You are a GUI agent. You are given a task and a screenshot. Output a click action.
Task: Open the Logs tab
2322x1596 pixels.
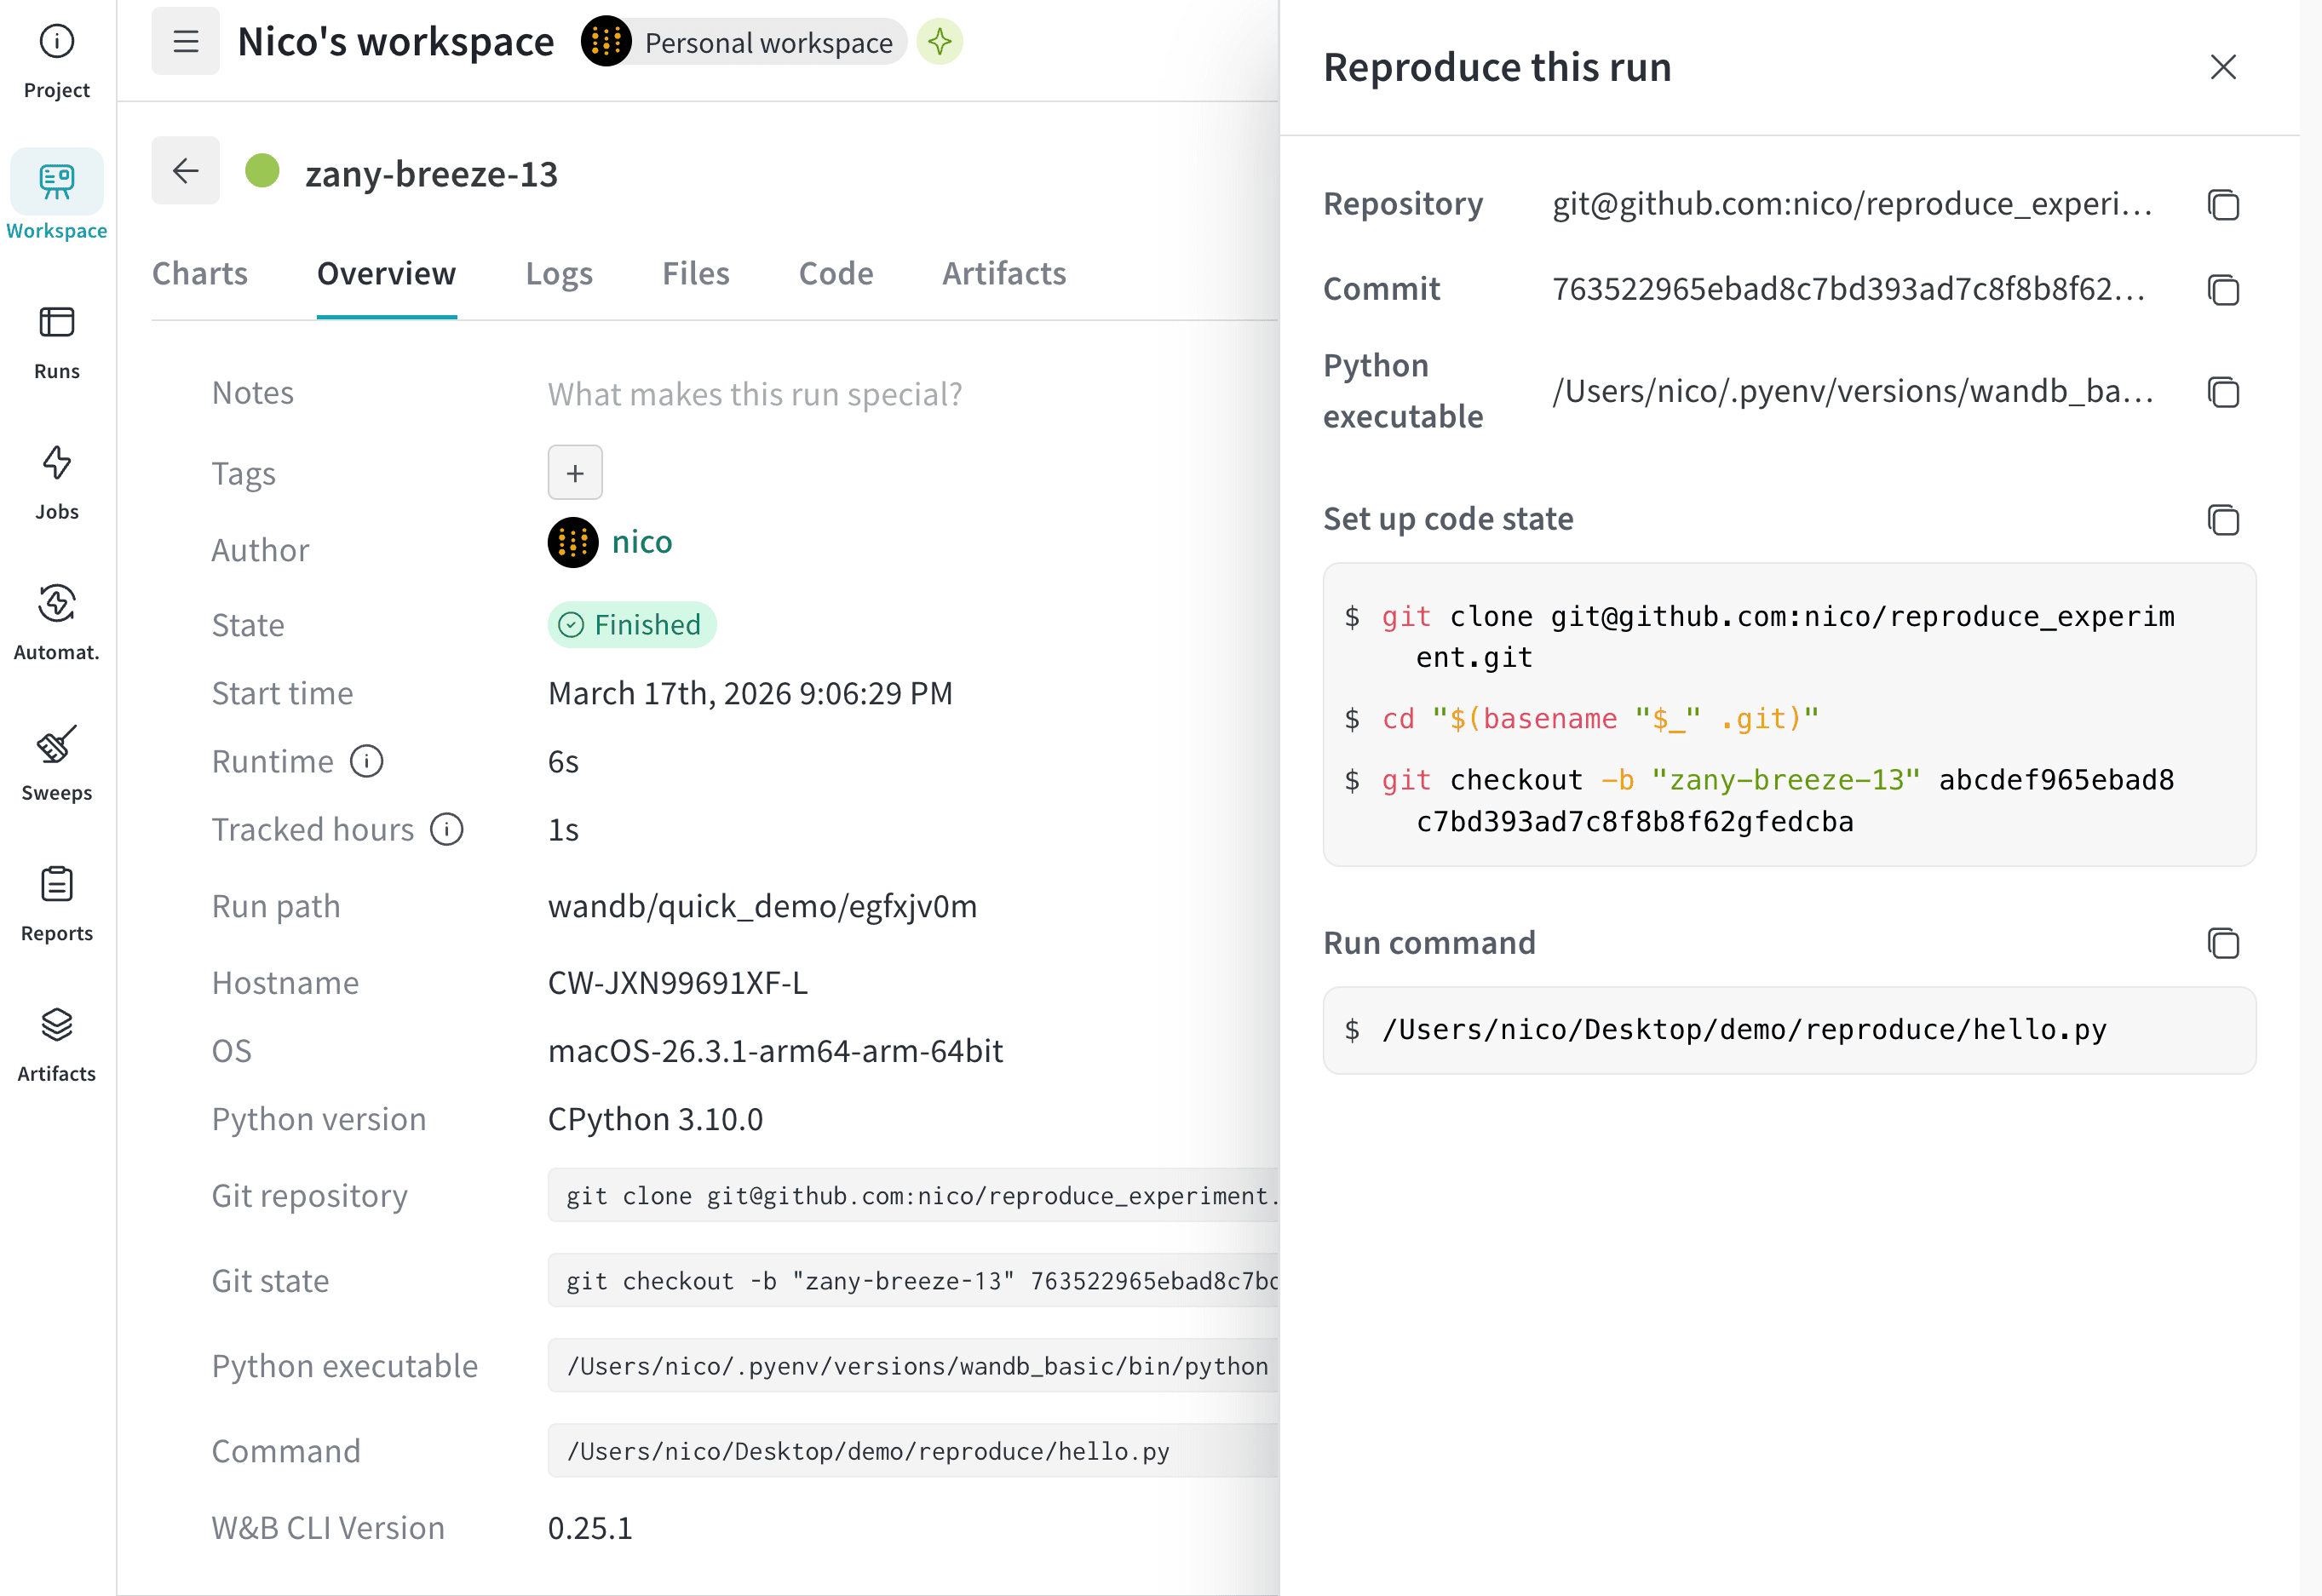click(559, 273)
